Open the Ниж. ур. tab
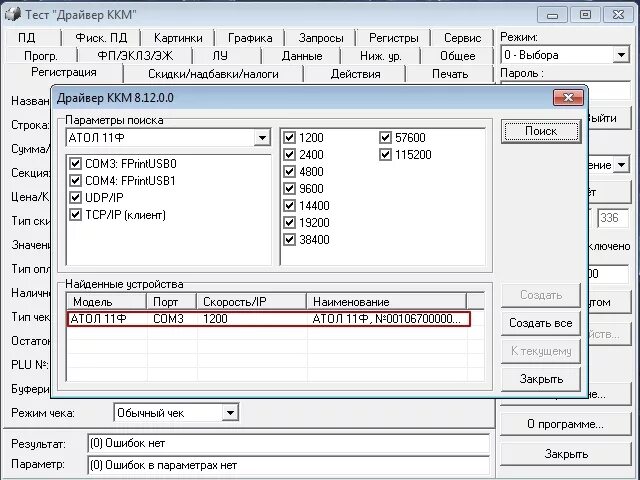The width and height of the screenshot is (640, 480). pos(381,56)
